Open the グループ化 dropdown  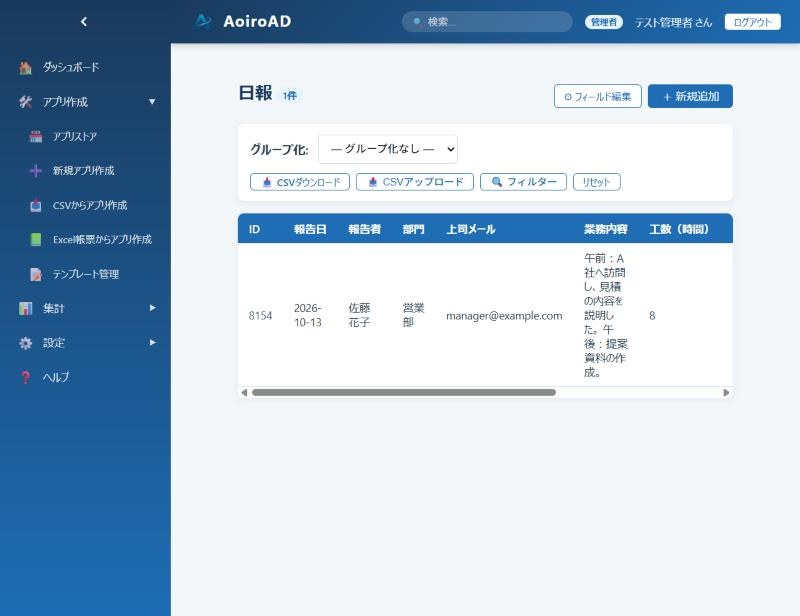[388, 149]
